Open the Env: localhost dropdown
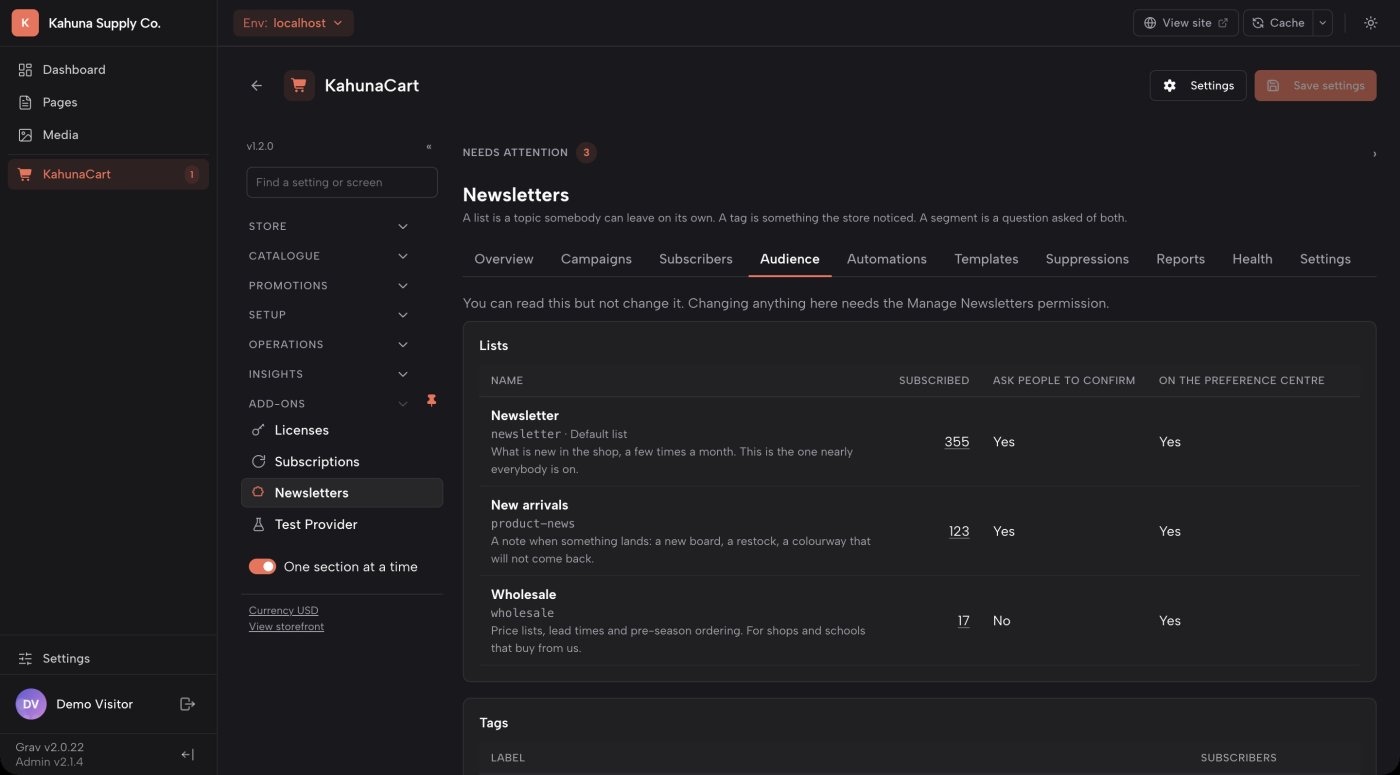Image resolution: width=1400 pixels, height=775 pixels. (x=293, y=23)
